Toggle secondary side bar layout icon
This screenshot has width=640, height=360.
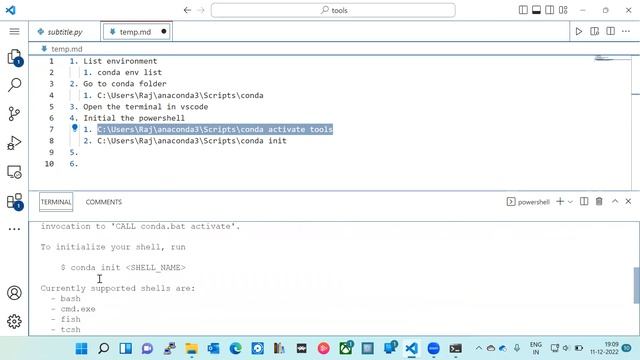pyautogui.click(x=550, y=10)
